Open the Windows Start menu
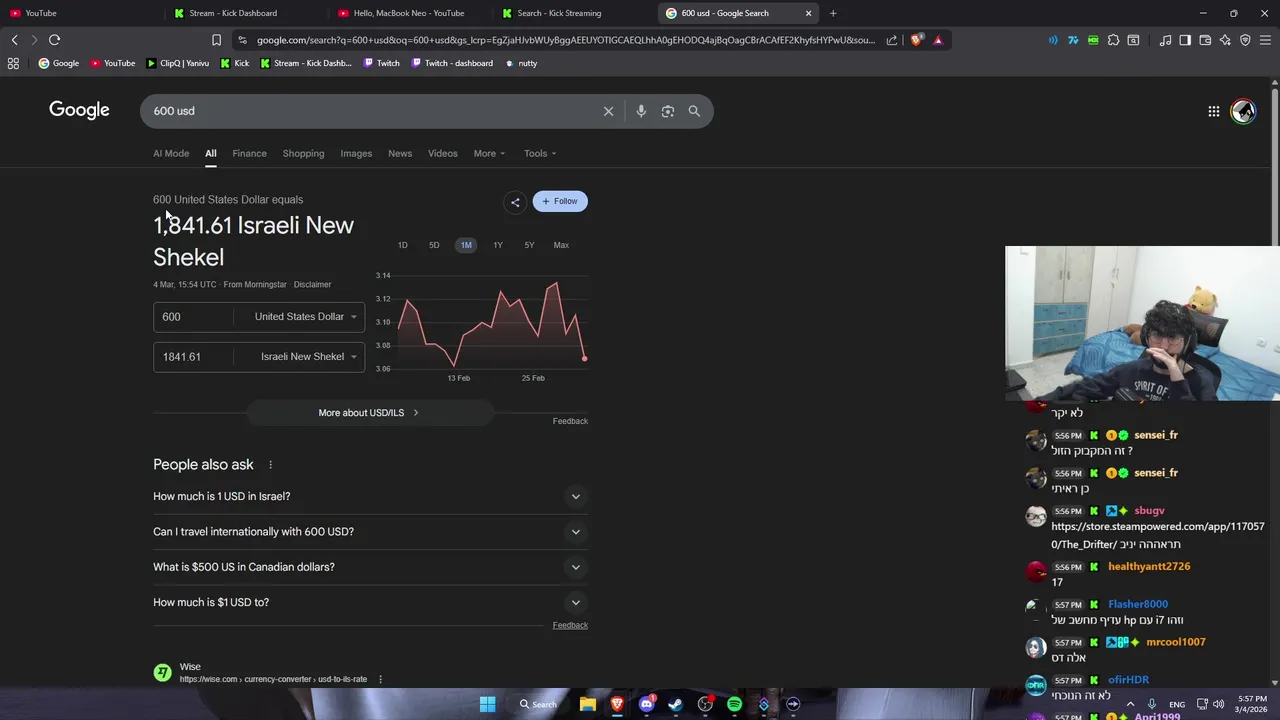Image resolution: width=1280 pixels, height=720 pixels. point(487,704)
